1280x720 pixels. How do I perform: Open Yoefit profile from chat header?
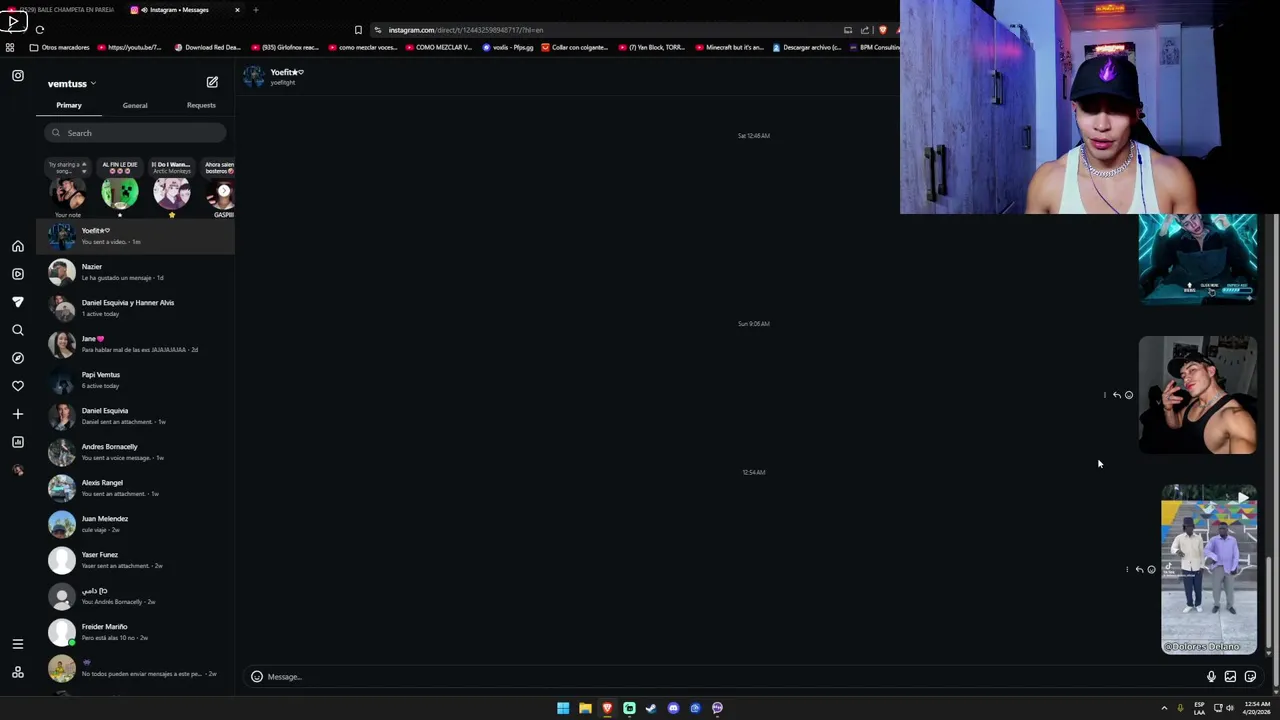tap(273, 76)
